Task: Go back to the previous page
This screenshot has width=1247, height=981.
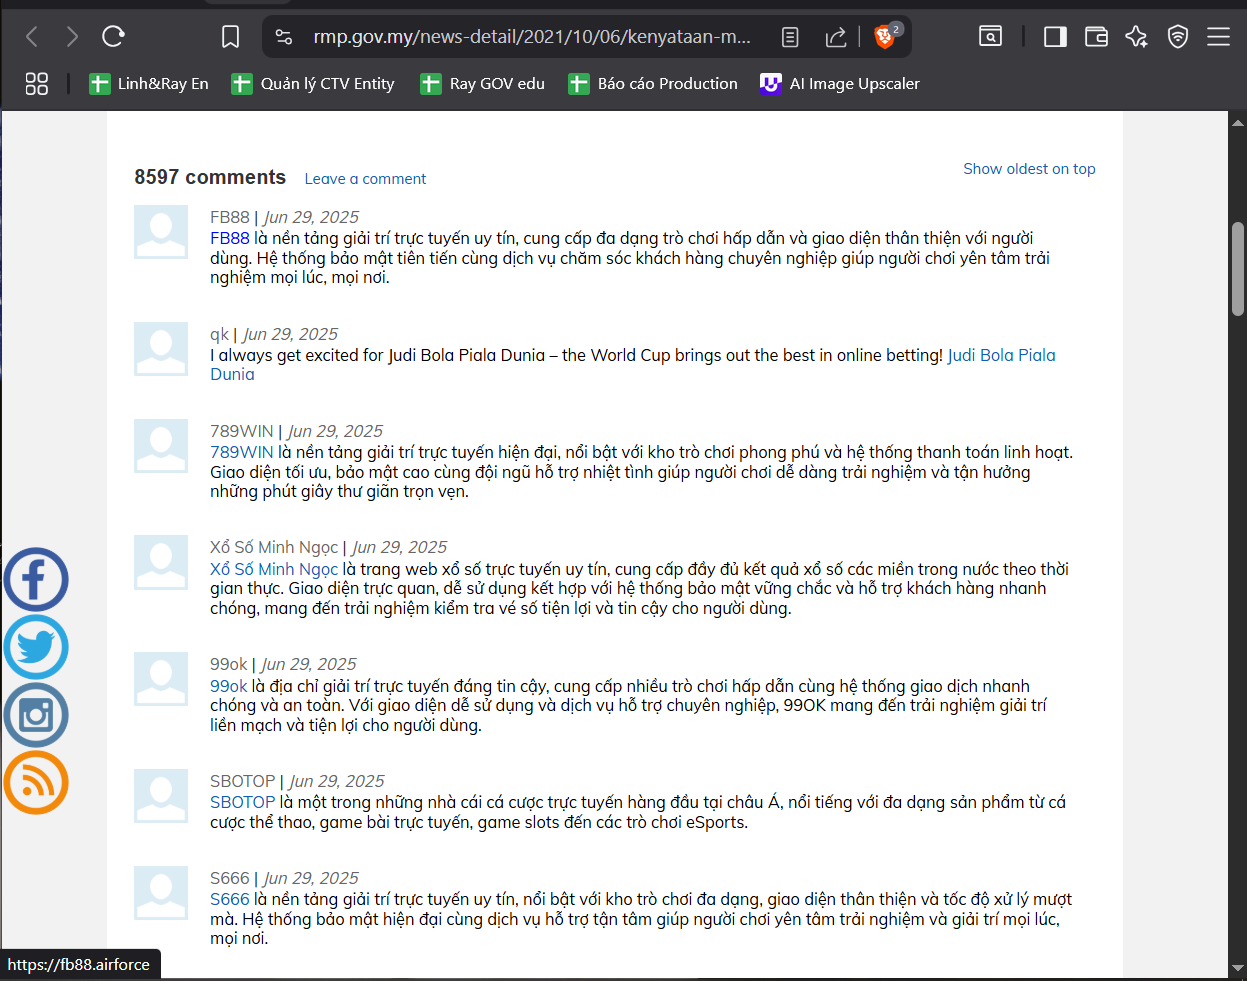Action: pyautogui.click(x=32, y=37)
